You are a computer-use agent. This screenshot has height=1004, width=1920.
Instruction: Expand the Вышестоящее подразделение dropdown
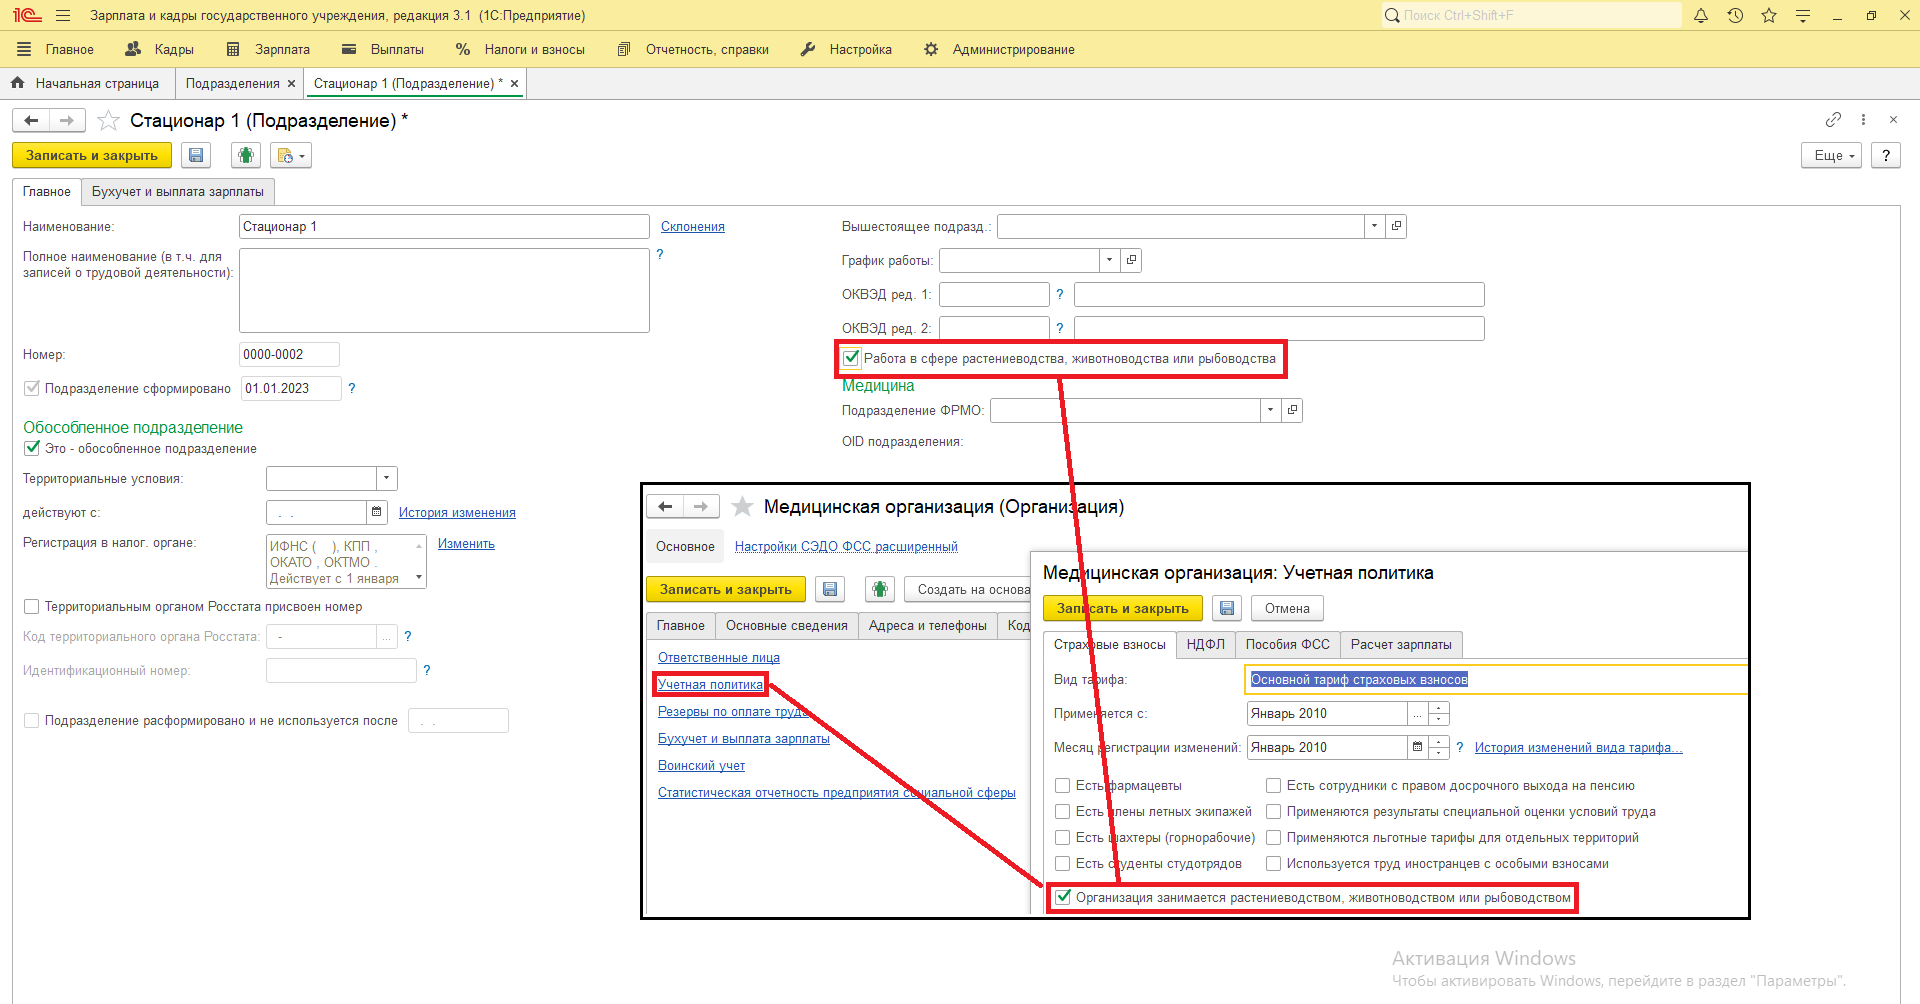tap(1375, 227)
